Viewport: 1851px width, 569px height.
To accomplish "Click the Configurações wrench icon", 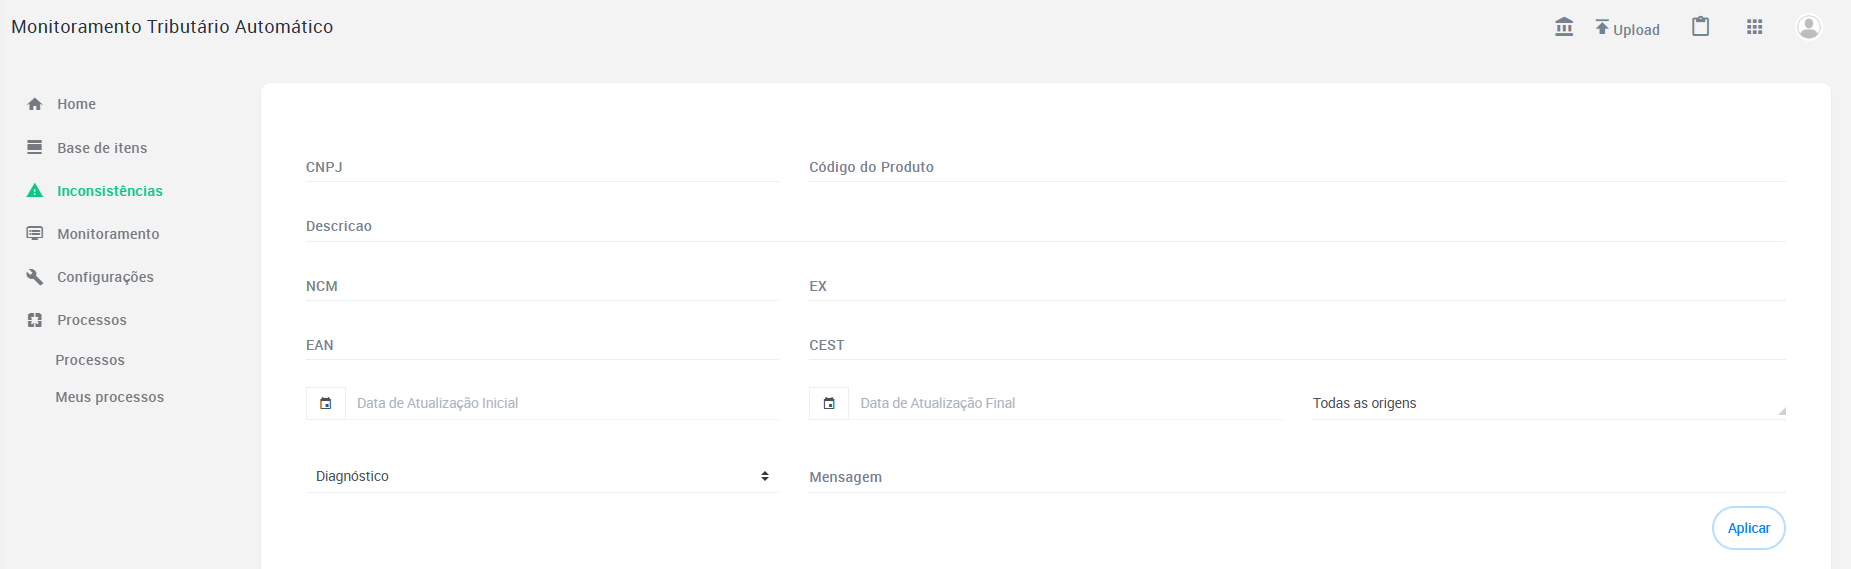I will coord(35,277).
